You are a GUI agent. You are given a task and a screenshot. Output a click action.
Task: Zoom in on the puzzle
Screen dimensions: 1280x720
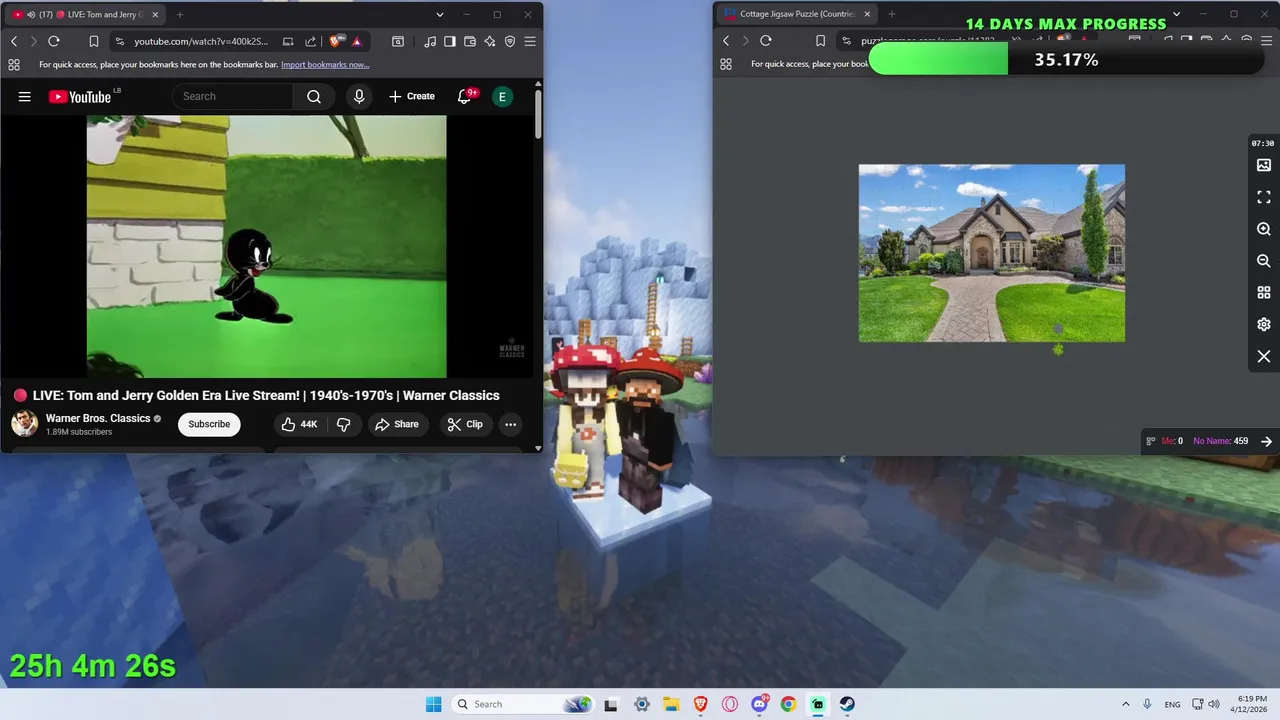point(1264,229)
